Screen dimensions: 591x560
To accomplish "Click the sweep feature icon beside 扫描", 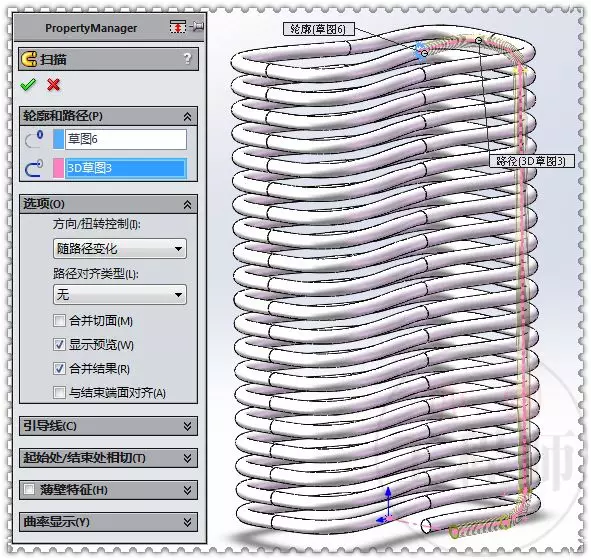I will (x=29, y=59).
